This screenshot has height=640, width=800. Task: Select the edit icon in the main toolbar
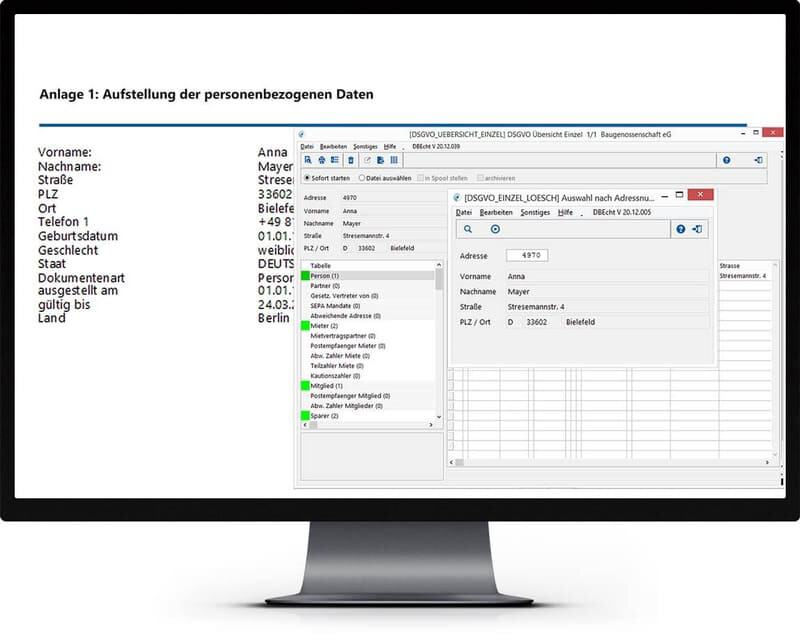pos(367,160)
